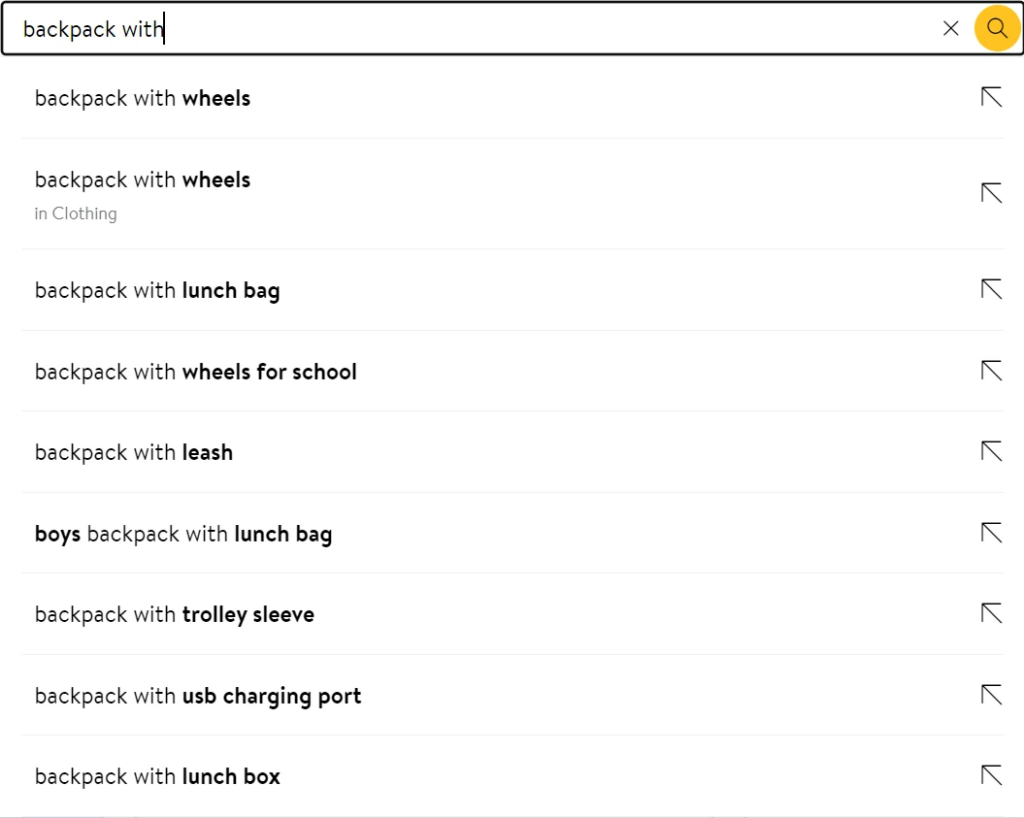Open 'backpack with usb charging port' results
Image resolution: width=1024 pixels, height=818 pixels.
(x=197, y=695)
